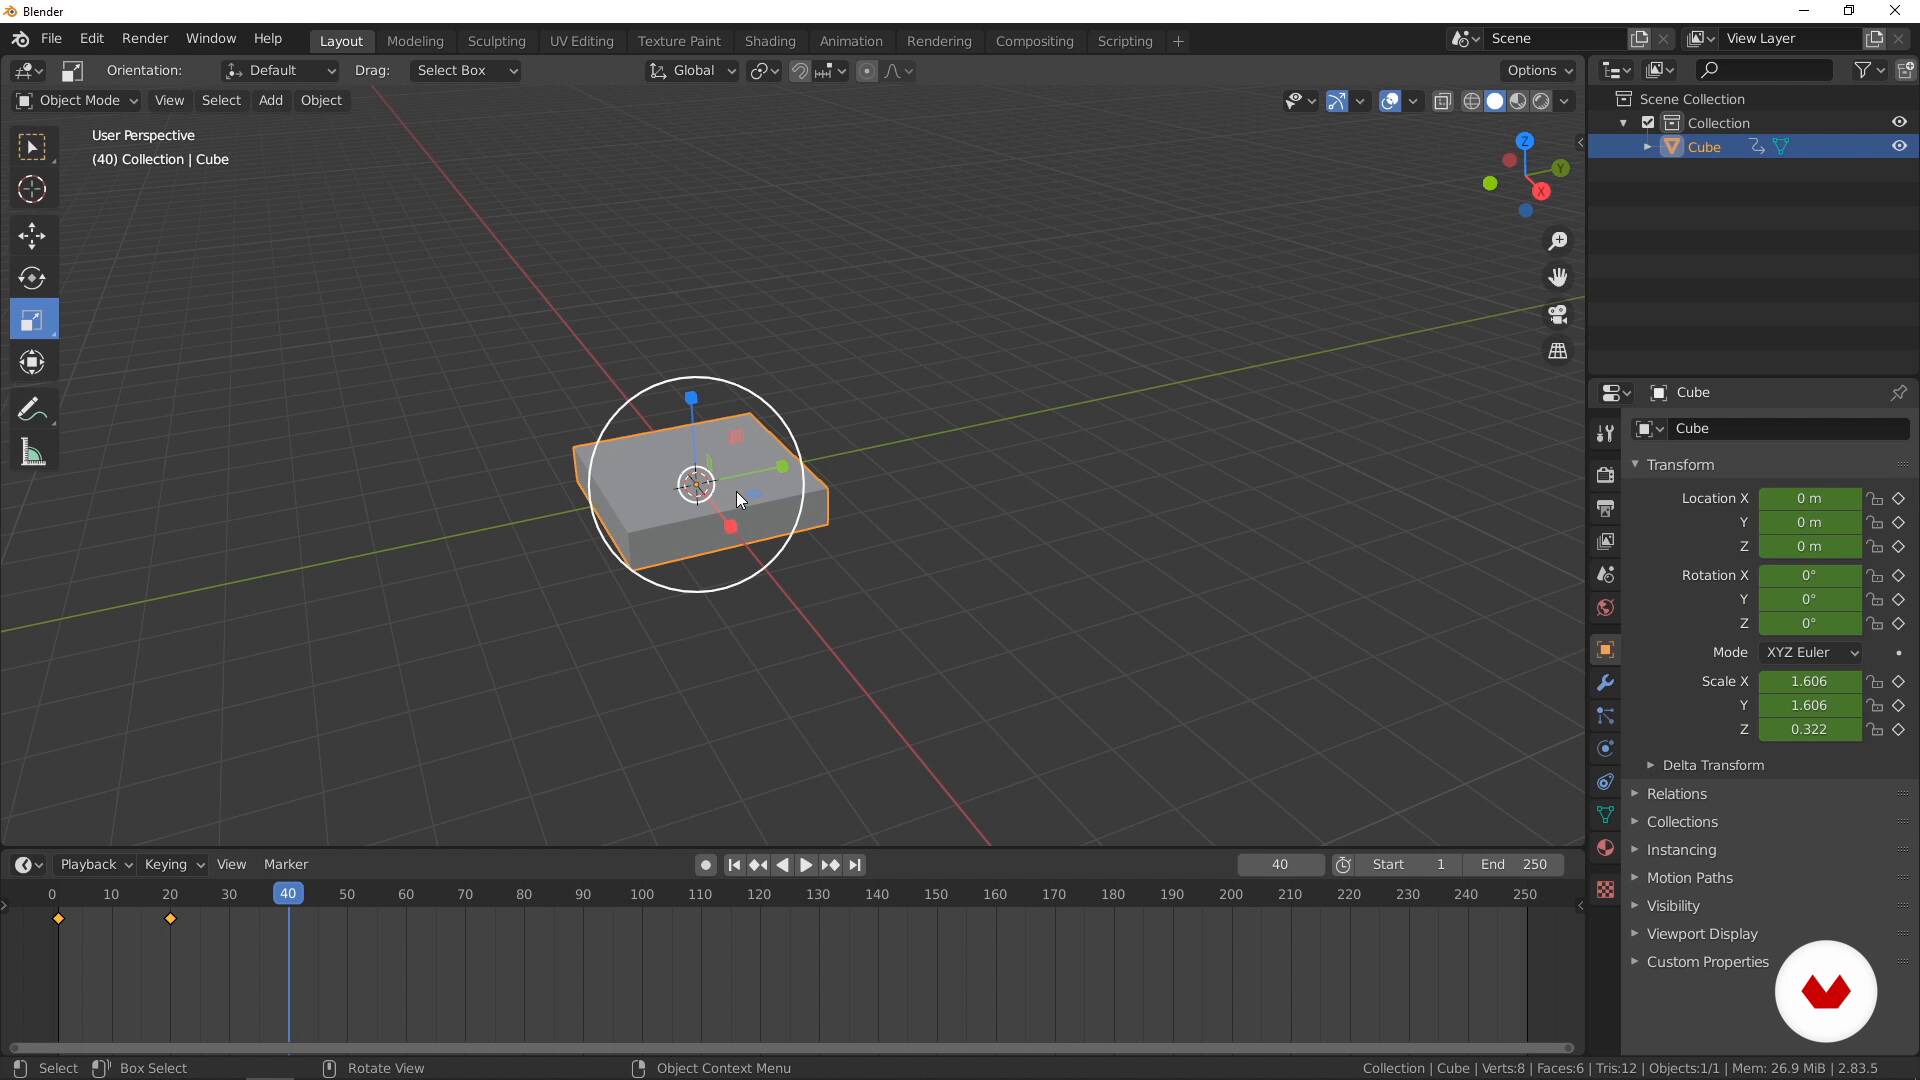Expand the Delta Transform panel

[x=1712, y=765]
